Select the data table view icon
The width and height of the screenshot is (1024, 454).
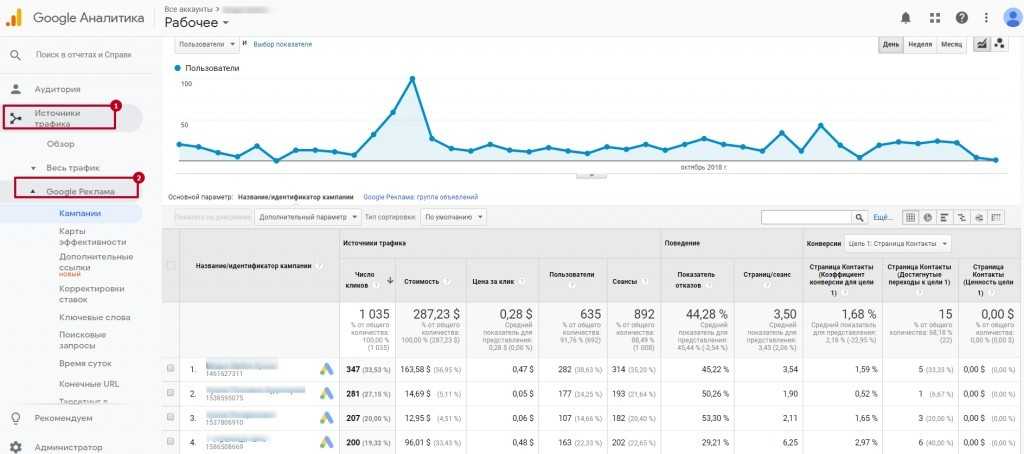coord(910,217)
